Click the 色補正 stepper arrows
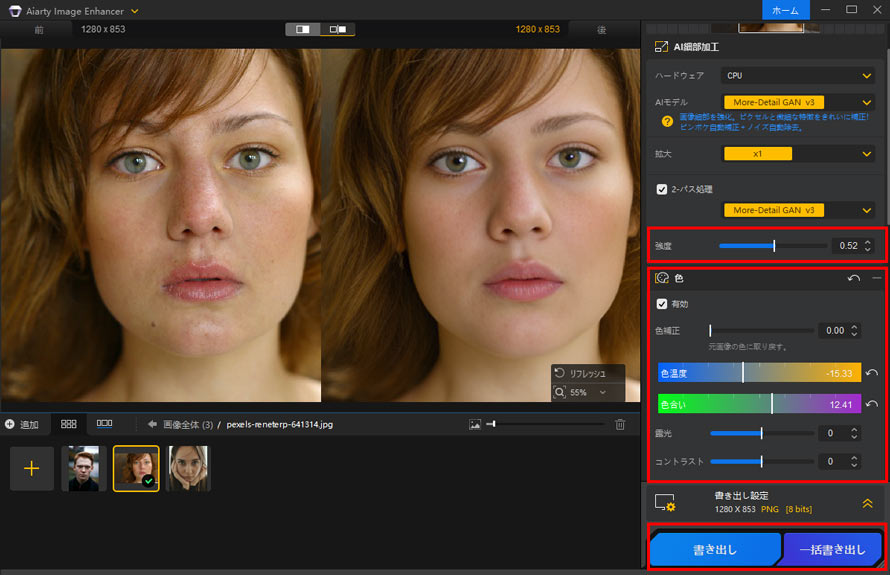The height and width of the screenshot is (575, 890). point(854,330)
